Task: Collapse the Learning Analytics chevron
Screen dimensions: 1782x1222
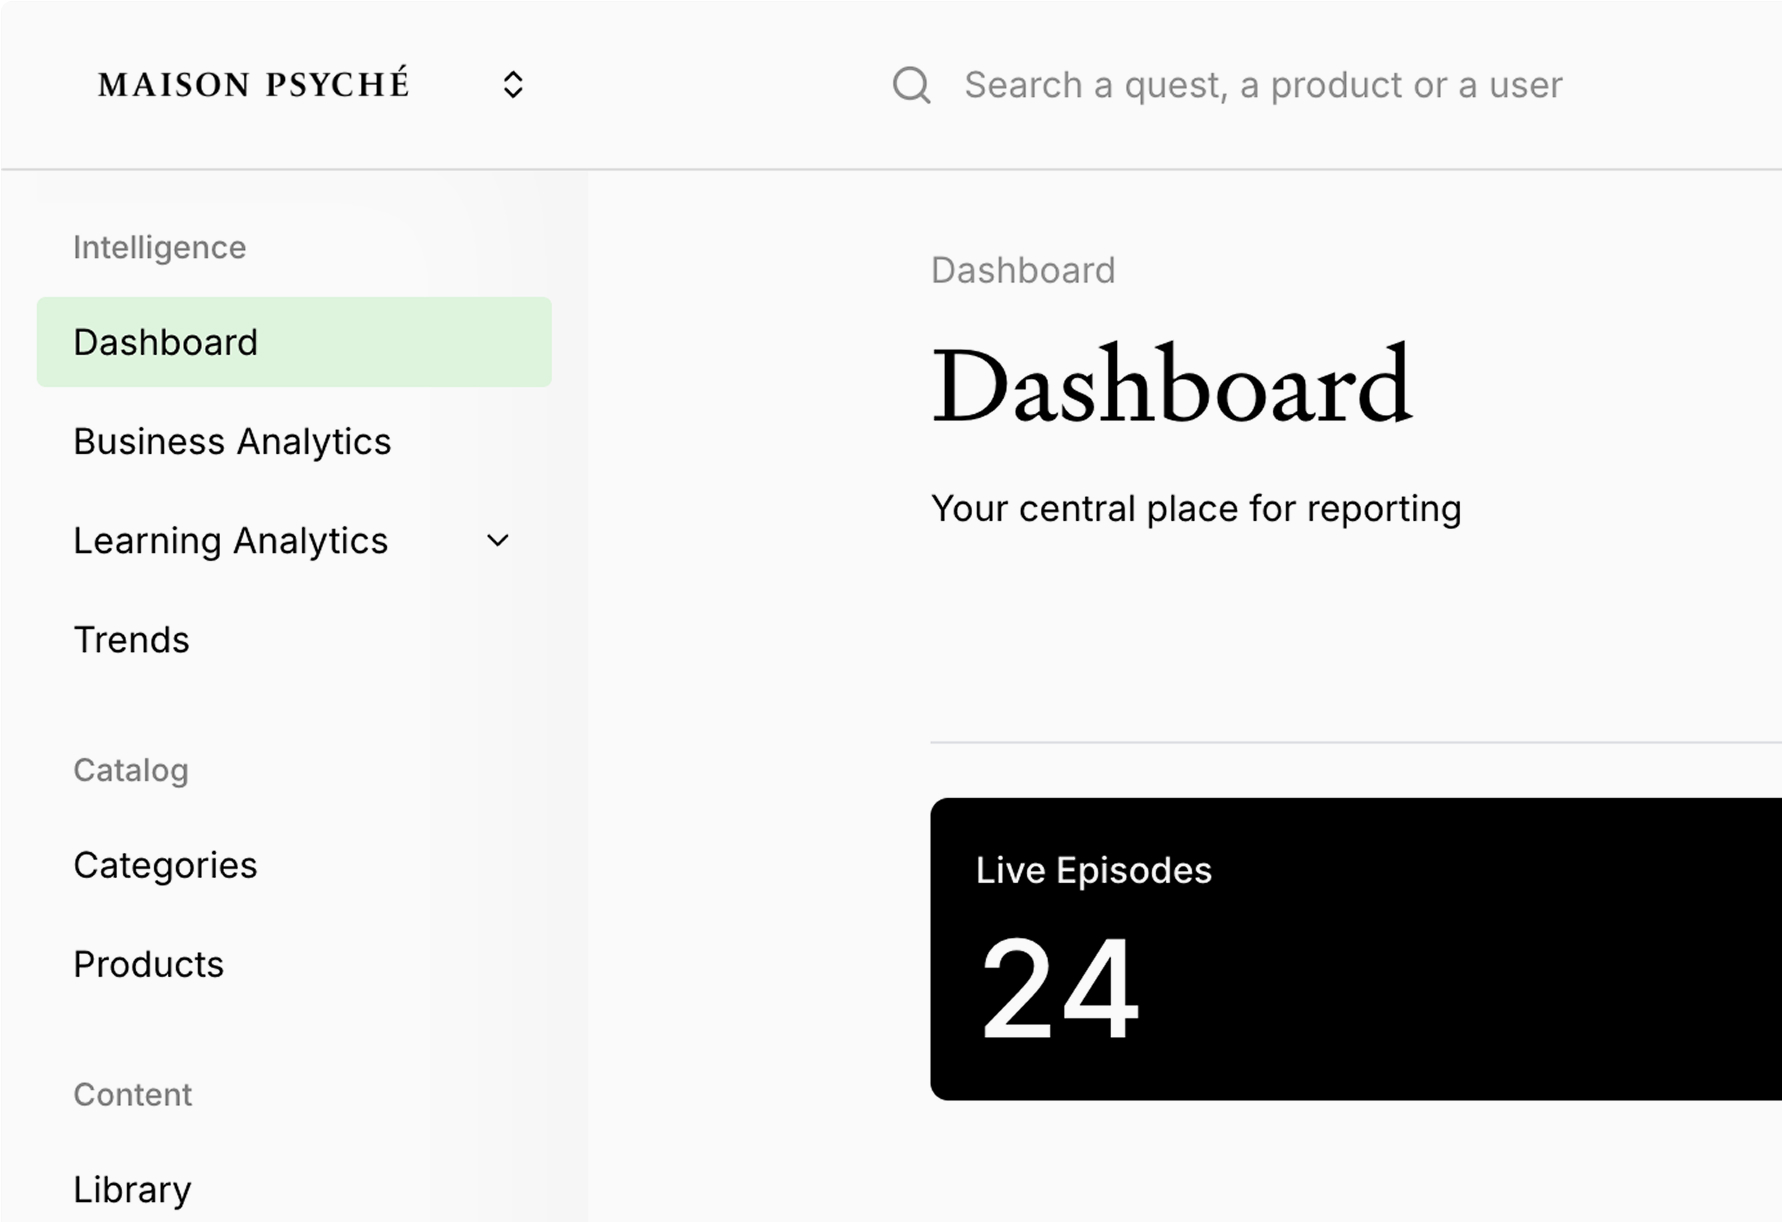Action: tap(497, 541)
